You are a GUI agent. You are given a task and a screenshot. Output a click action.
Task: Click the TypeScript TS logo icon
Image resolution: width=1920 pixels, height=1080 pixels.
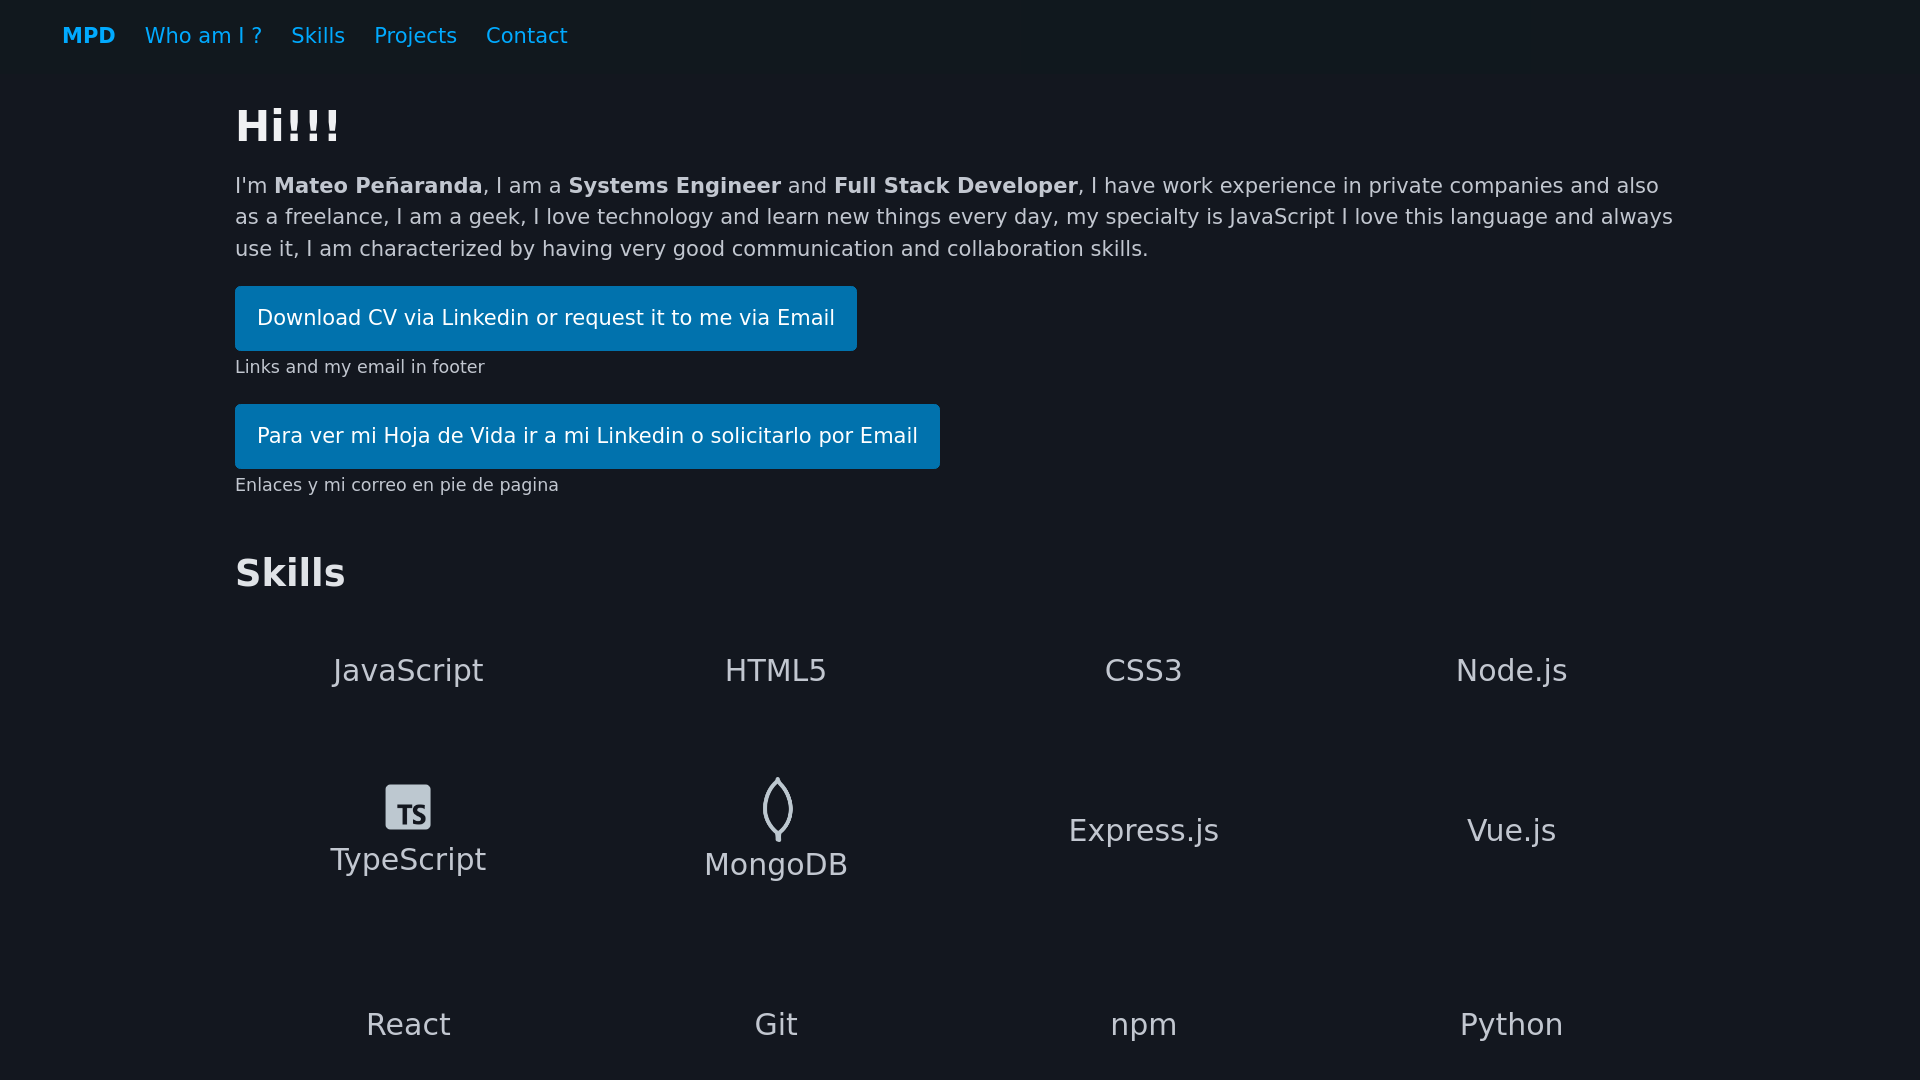408,807
